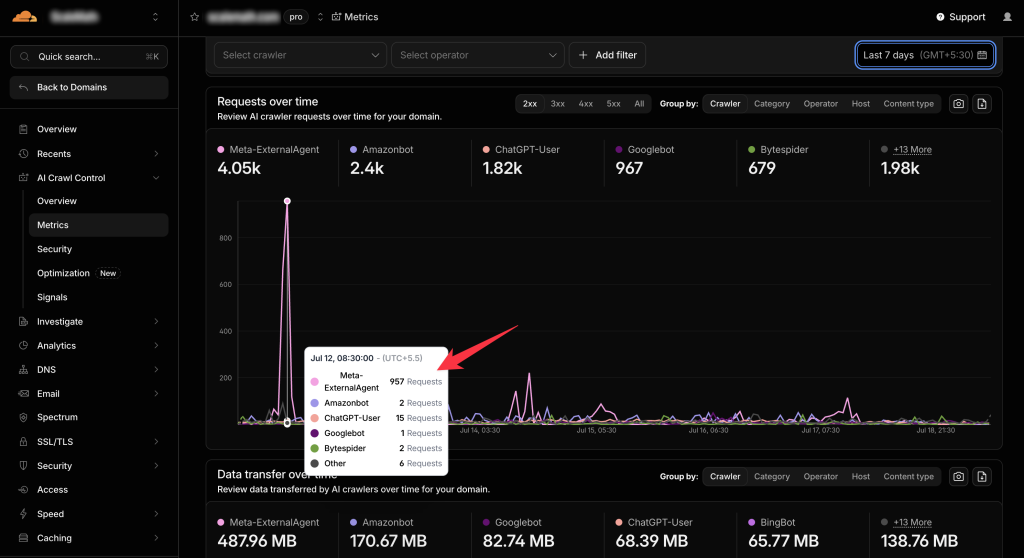
Task: Click the Support help icon
Action: (940, 17)
